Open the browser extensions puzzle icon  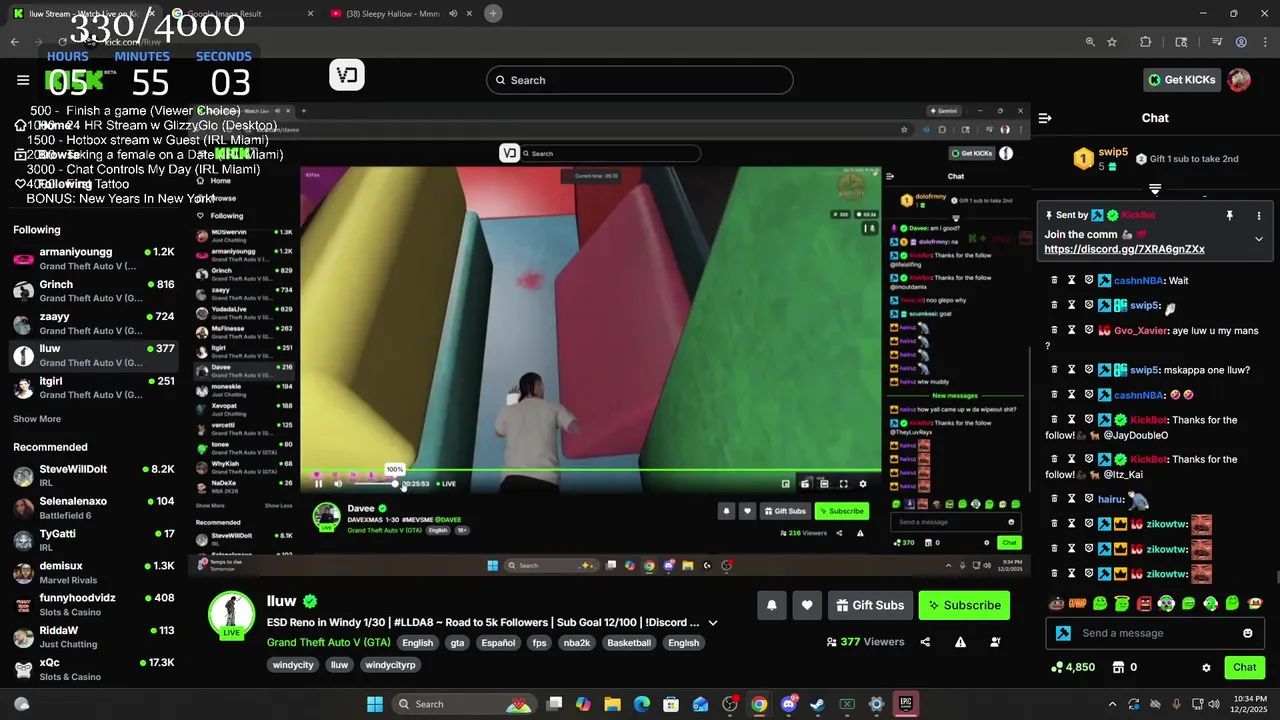click(x=1146, y=42)
